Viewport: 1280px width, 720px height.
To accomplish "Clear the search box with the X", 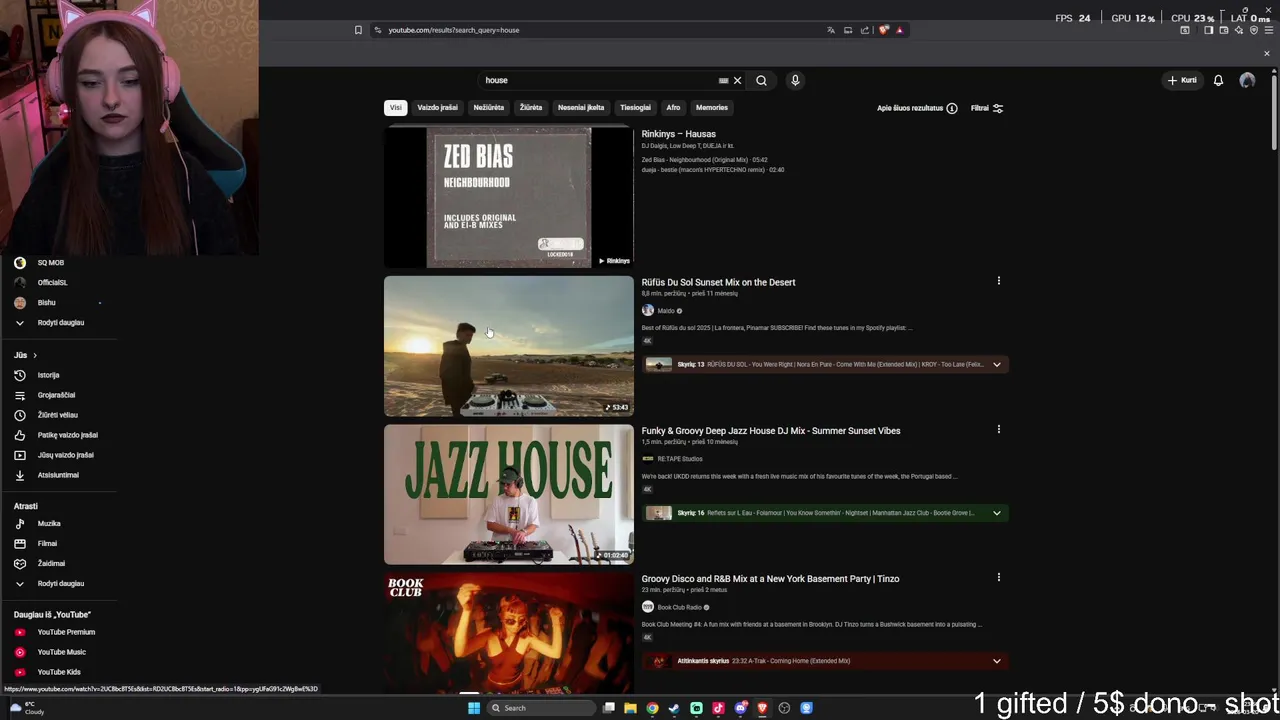I will 737,80.
